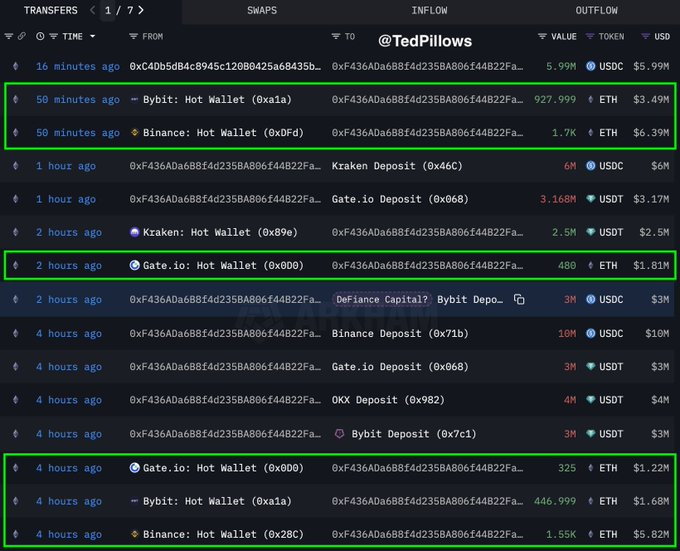680x551 pixels.
Task: Click Ethereum chain icon on OKX Deposit row
Action: 16,400
